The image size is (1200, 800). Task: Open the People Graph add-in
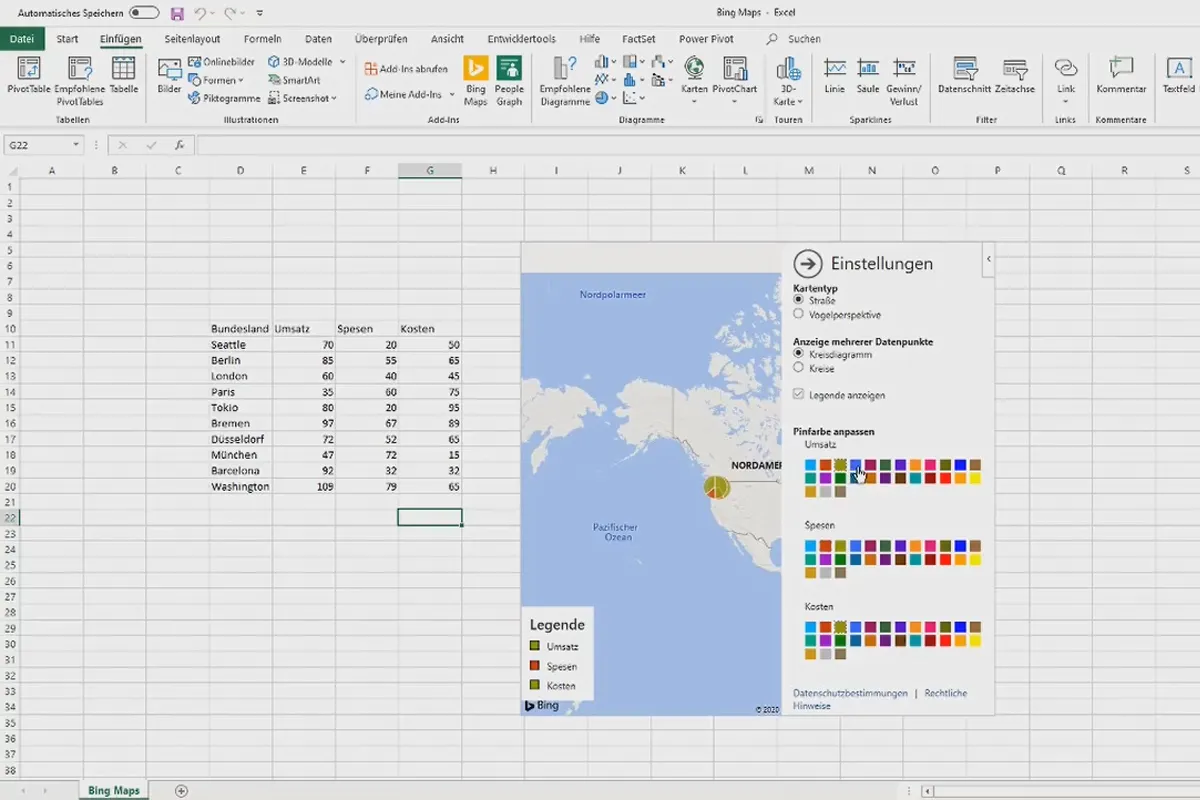pyautogui.click(x=509, y=82)
